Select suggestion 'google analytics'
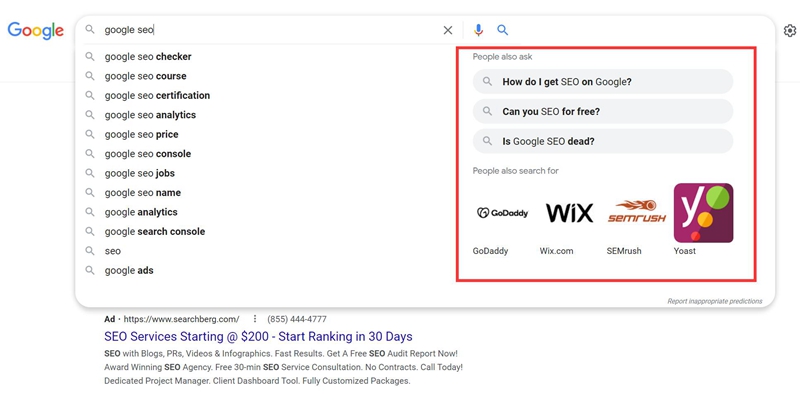Image resolution: width=800 pixels, height=404 pixels. (141, 212)
